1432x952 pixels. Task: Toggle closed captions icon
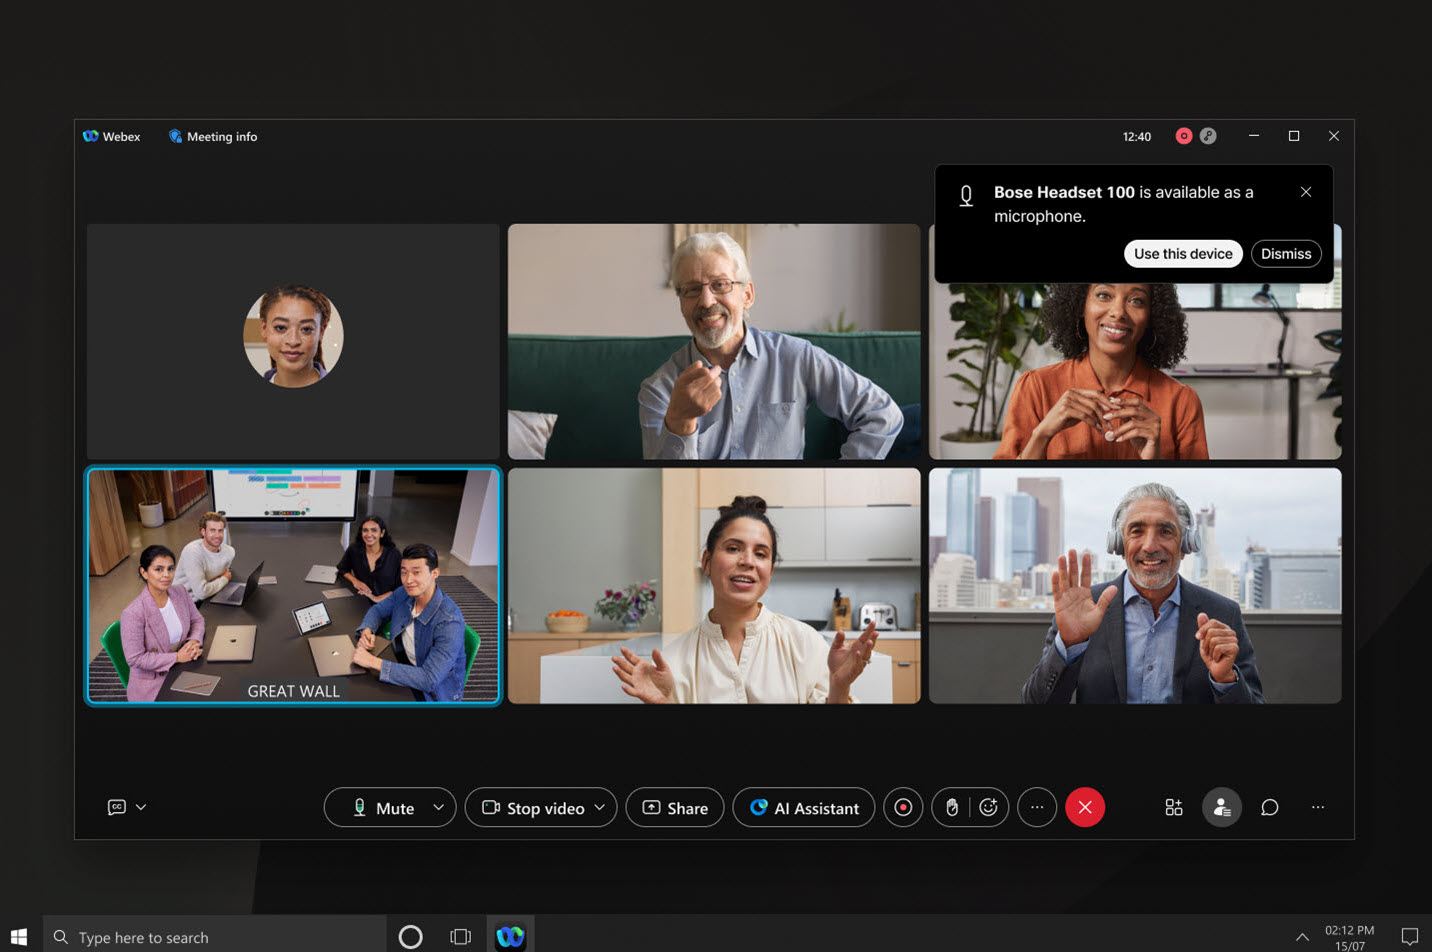coord(117,807)
